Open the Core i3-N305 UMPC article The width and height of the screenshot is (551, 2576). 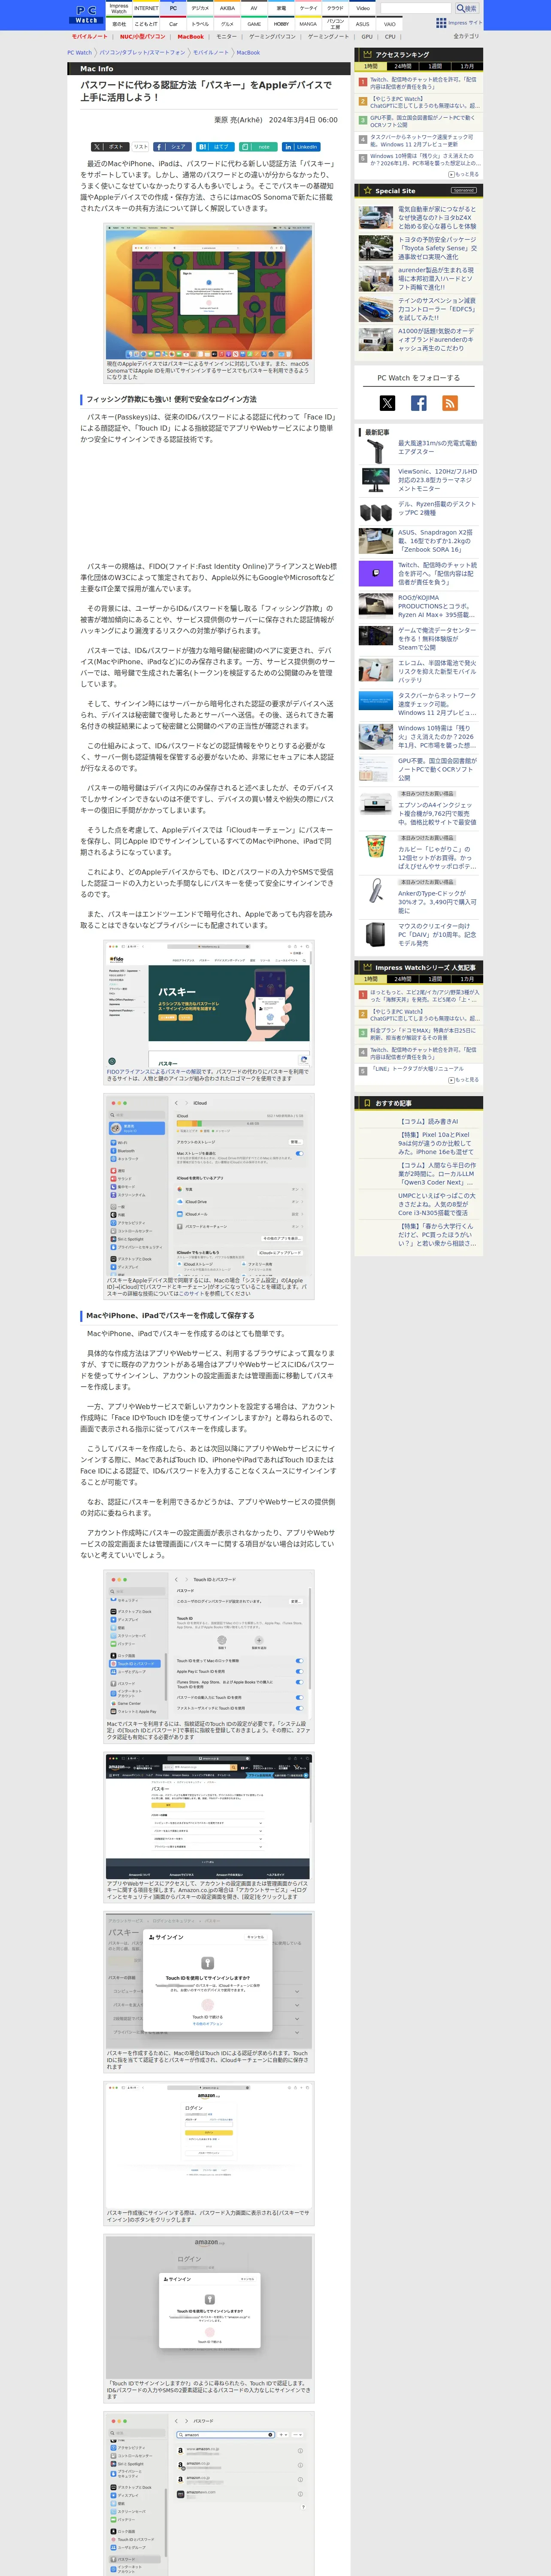click(437, 1204)
